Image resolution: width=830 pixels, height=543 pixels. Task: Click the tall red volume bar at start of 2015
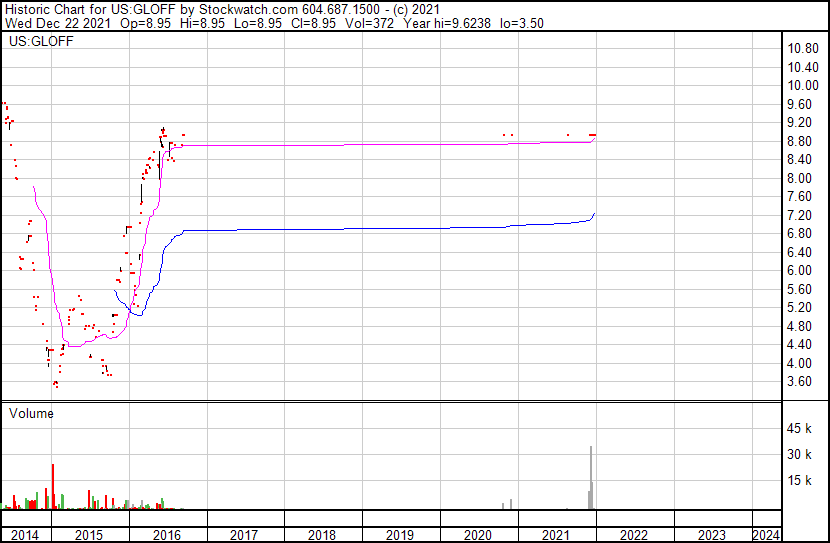click(53, 487)
